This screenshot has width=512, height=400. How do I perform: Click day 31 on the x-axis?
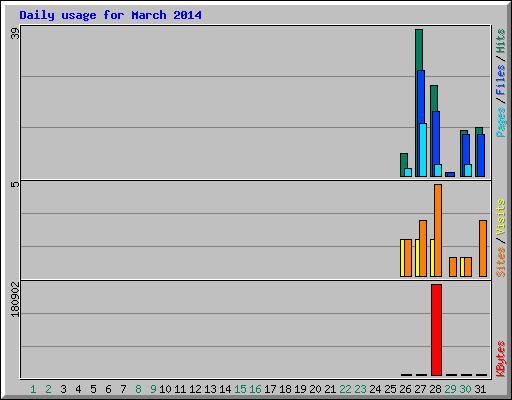[480, 389]
